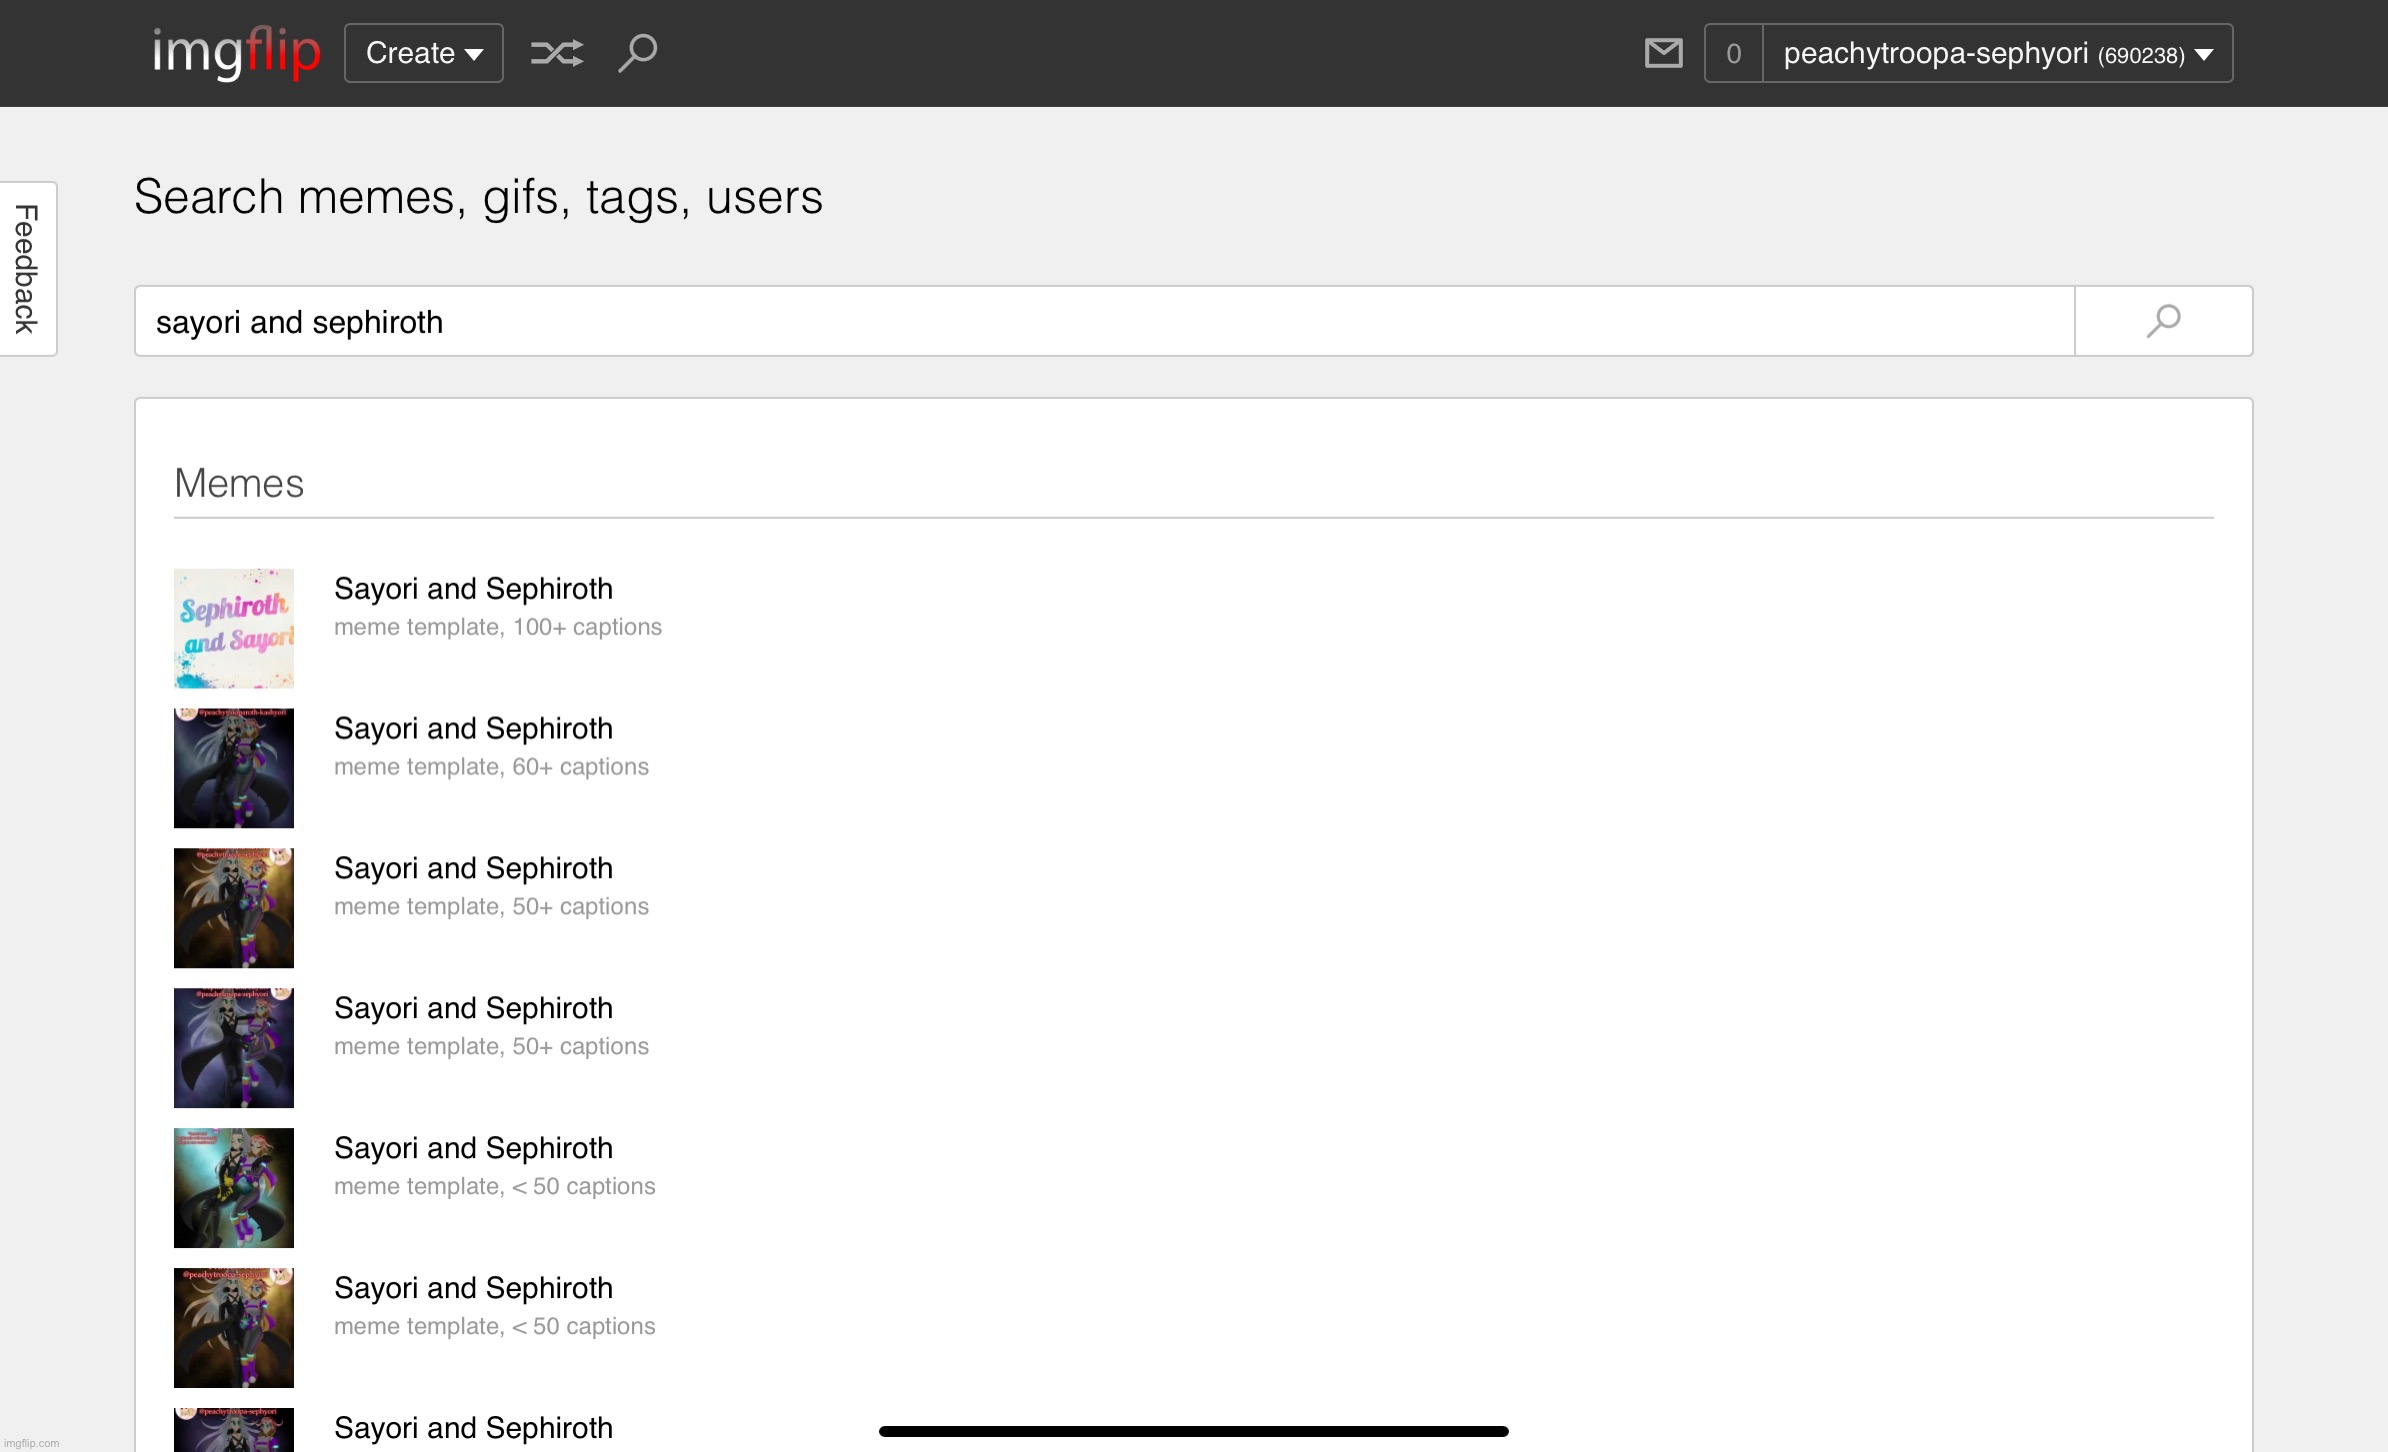Image resolution: width=2388 pixels, height=1452 pixels.
Task: Open the thumbnail of the 60+ captions template
Action: [x=234, y=768]
